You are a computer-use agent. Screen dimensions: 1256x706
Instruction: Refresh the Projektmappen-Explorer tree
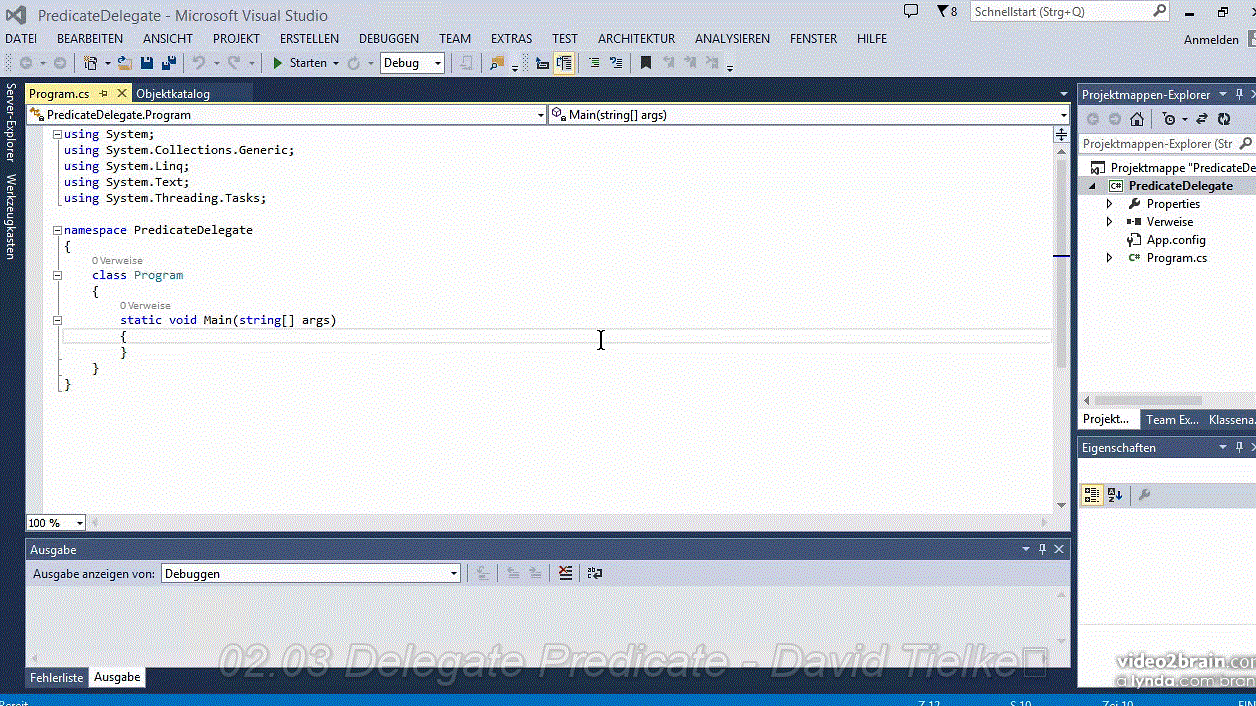pyautogui.click(x=1224, y=119)
